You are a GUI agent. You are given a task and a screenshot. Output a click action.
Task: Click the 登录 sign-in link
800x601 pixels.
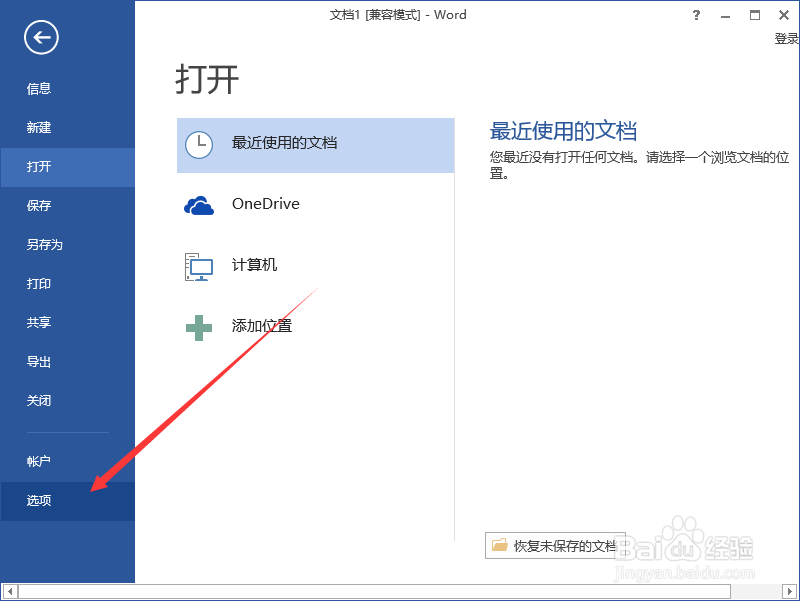[x=786, y=39]
